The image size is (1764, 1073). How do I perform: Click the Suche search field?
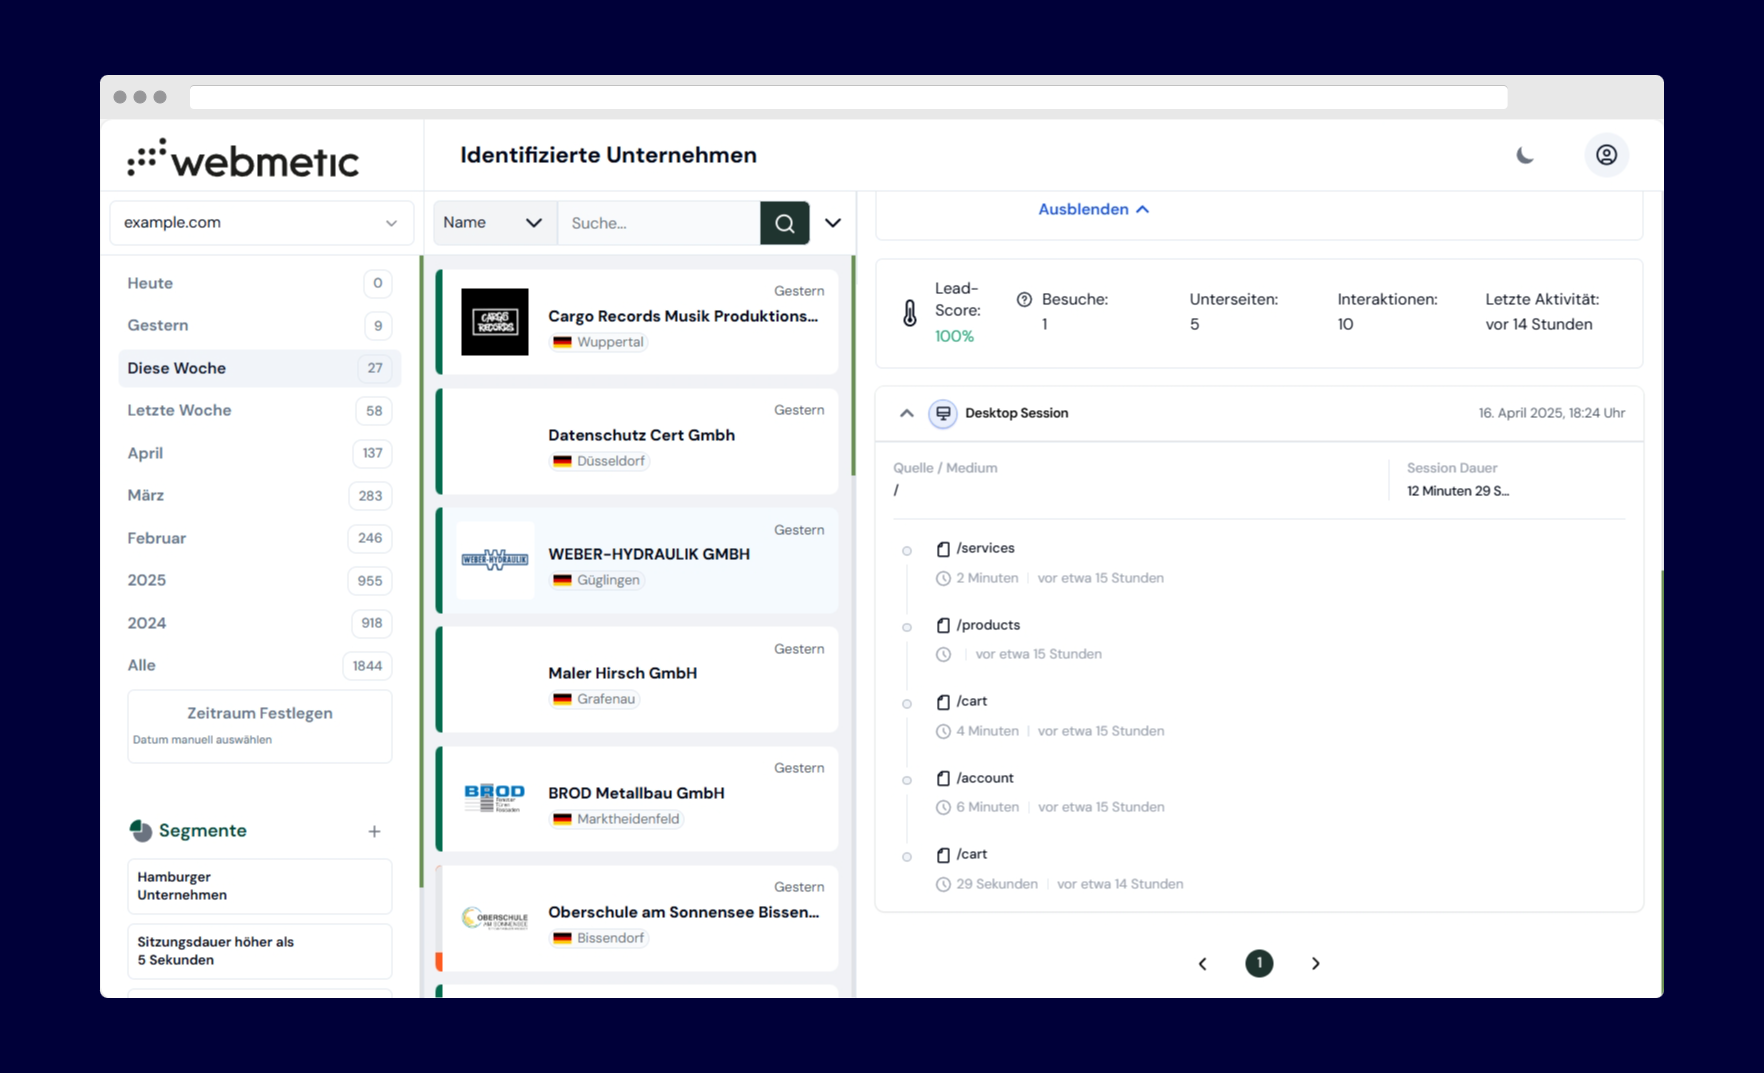coord(659,223)
